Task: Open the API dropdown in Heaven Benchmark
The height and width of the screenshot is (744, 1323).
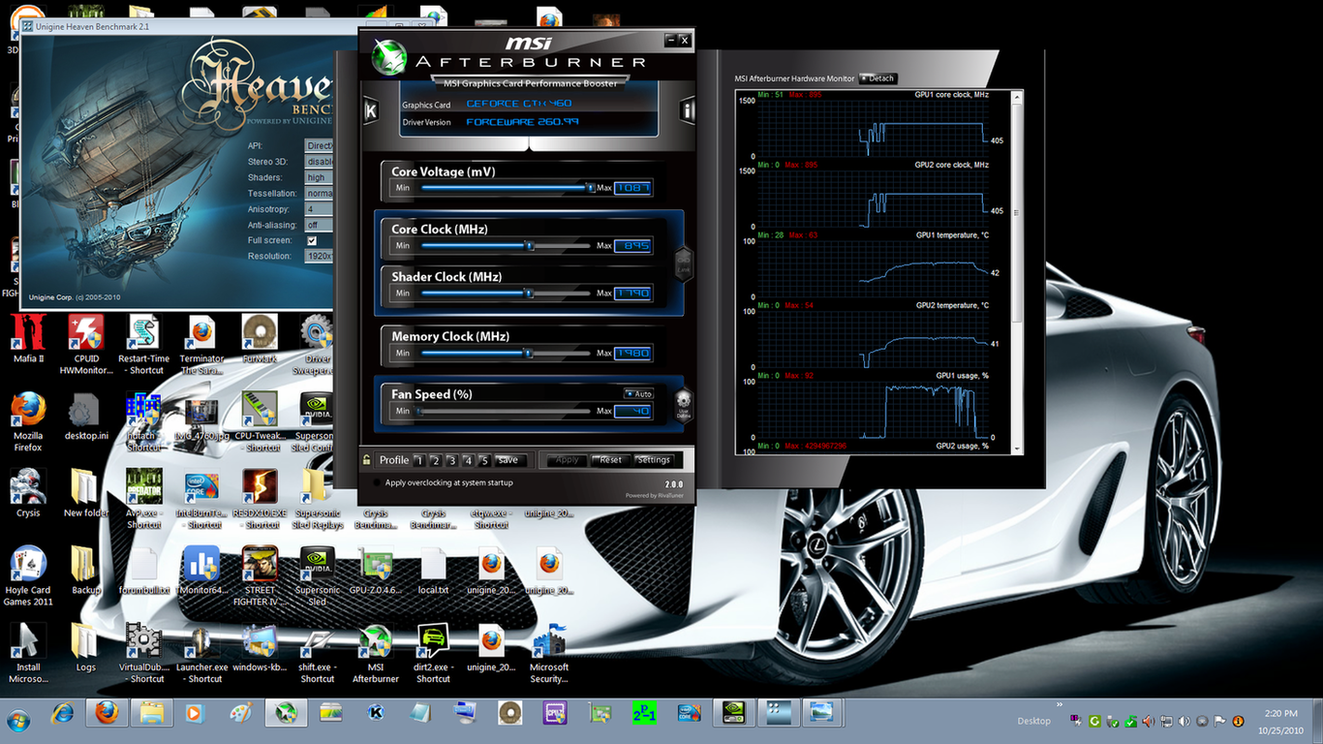Action: tap(319, 146)
